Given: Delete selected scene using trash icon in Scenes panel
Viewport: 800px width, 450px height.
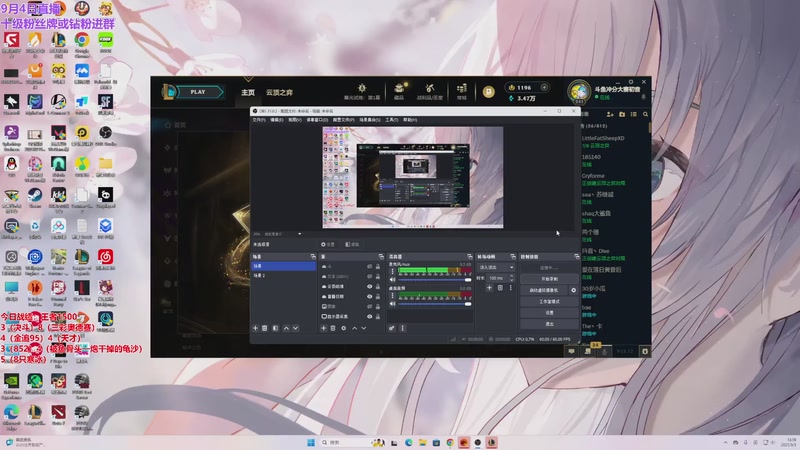Looking at the screenshot, I should pyautogui.click(x=265, y=328).
